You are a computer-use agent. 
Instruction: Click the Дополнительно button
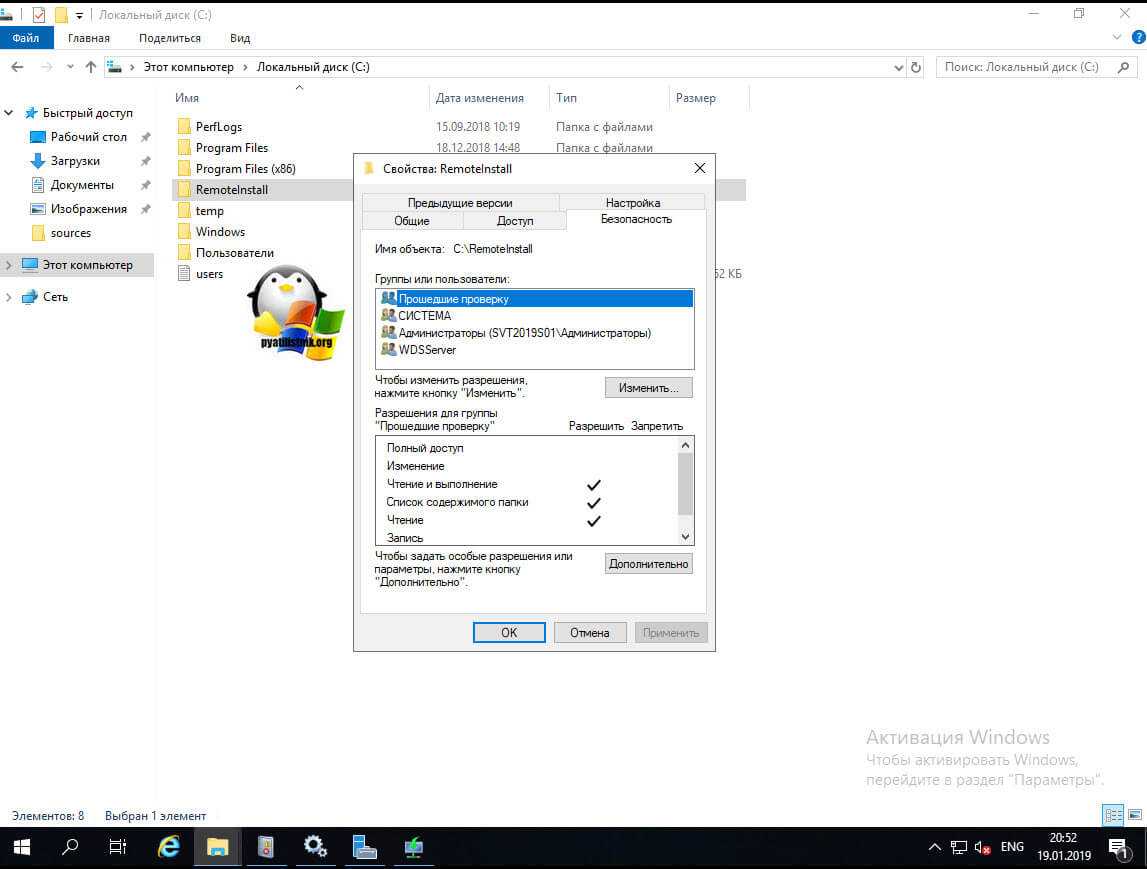(x=648, y=564)
